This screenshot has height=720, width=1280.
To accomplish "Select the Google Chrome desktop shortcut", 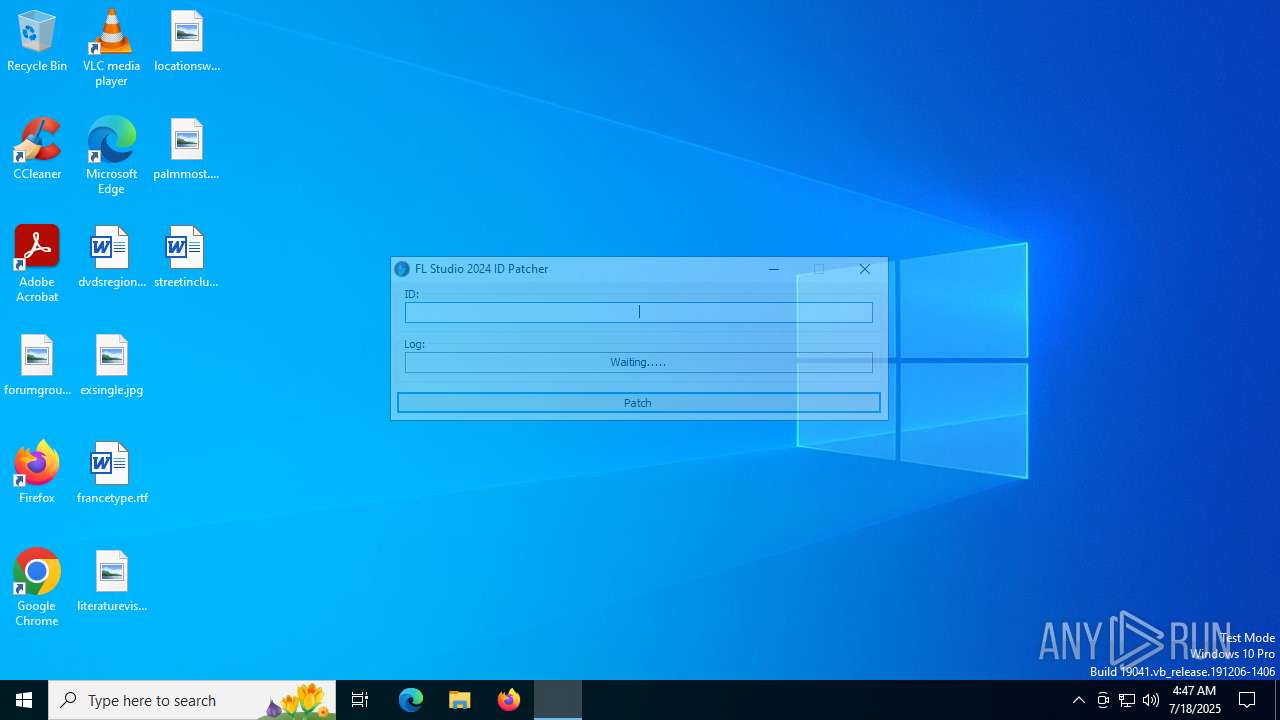I will click(x=37, y=588).
